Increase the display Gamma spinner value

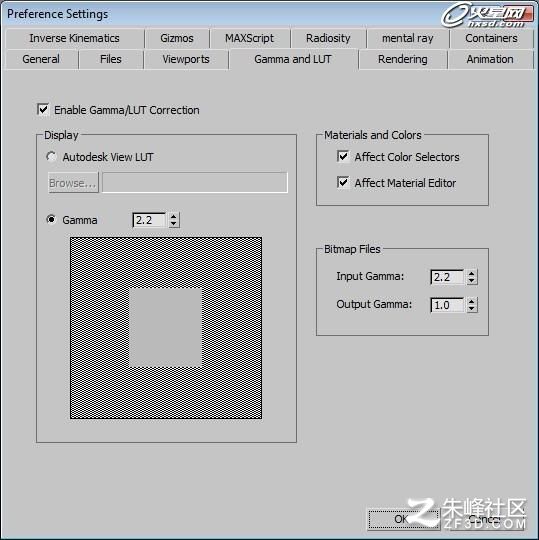coord(174,217)
